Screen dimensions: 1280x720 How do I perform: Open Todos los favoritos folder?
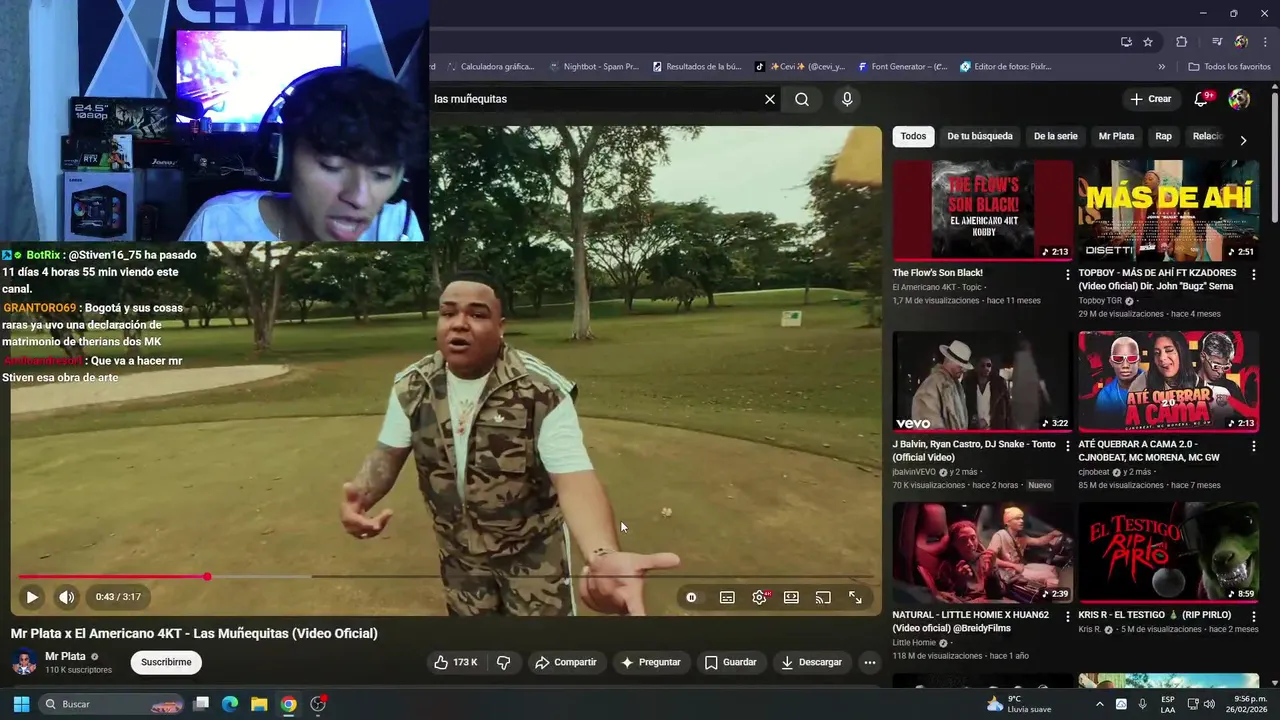pos(1229,67)
